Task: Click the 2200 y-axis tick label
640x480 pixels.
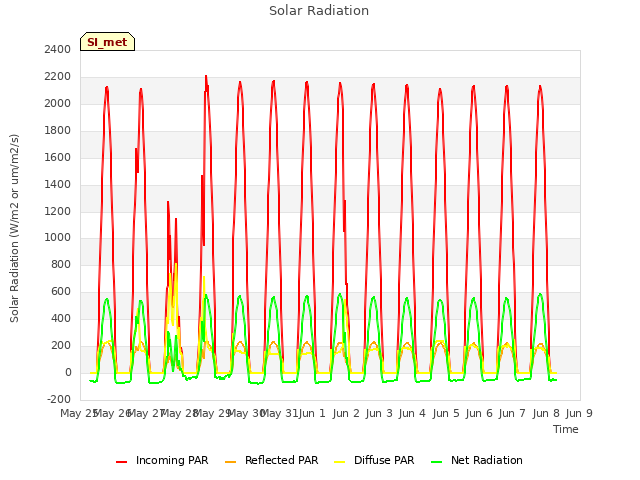Action: pyautogui.click(x=58, y=77)
